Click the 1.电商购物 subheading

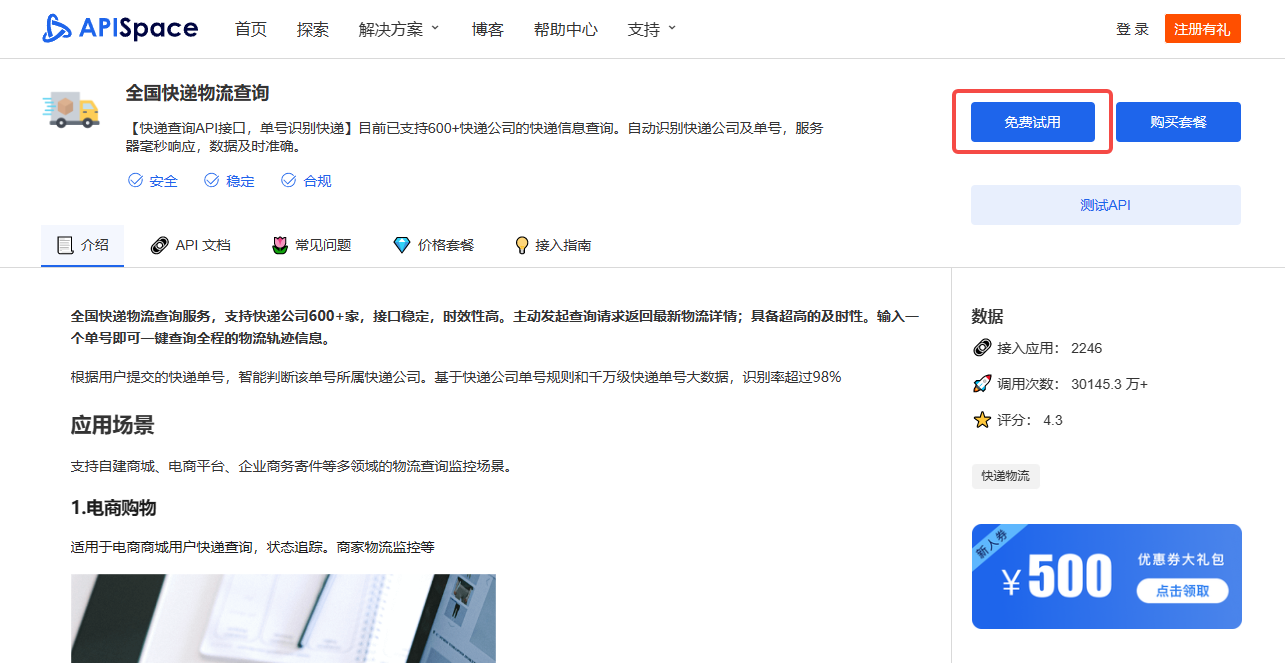(x=114, y=508)
